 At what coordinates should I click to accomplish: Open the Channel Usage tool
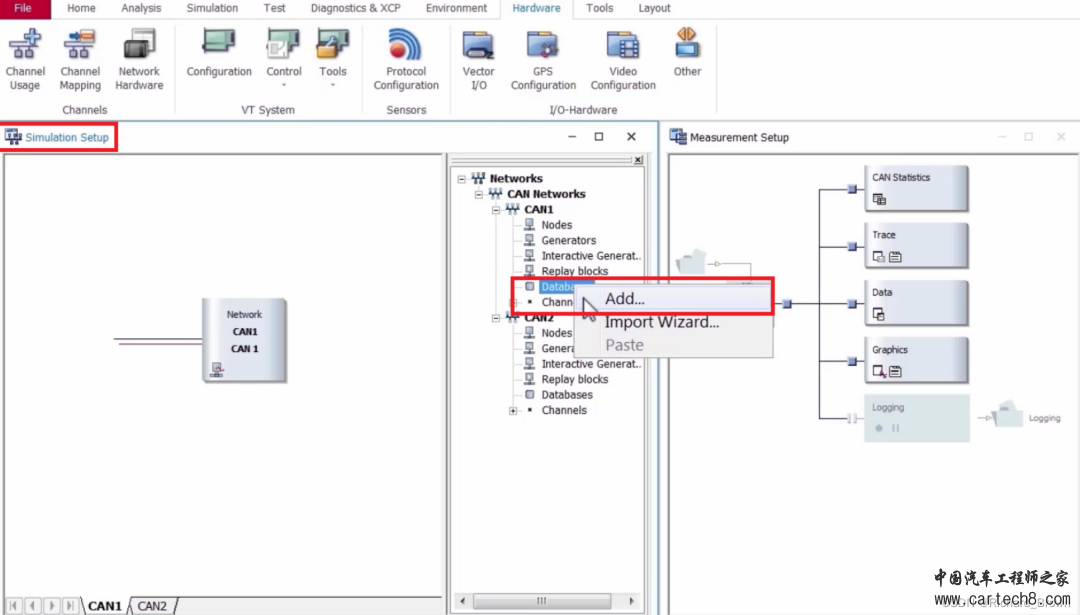[x=25, y=60]
